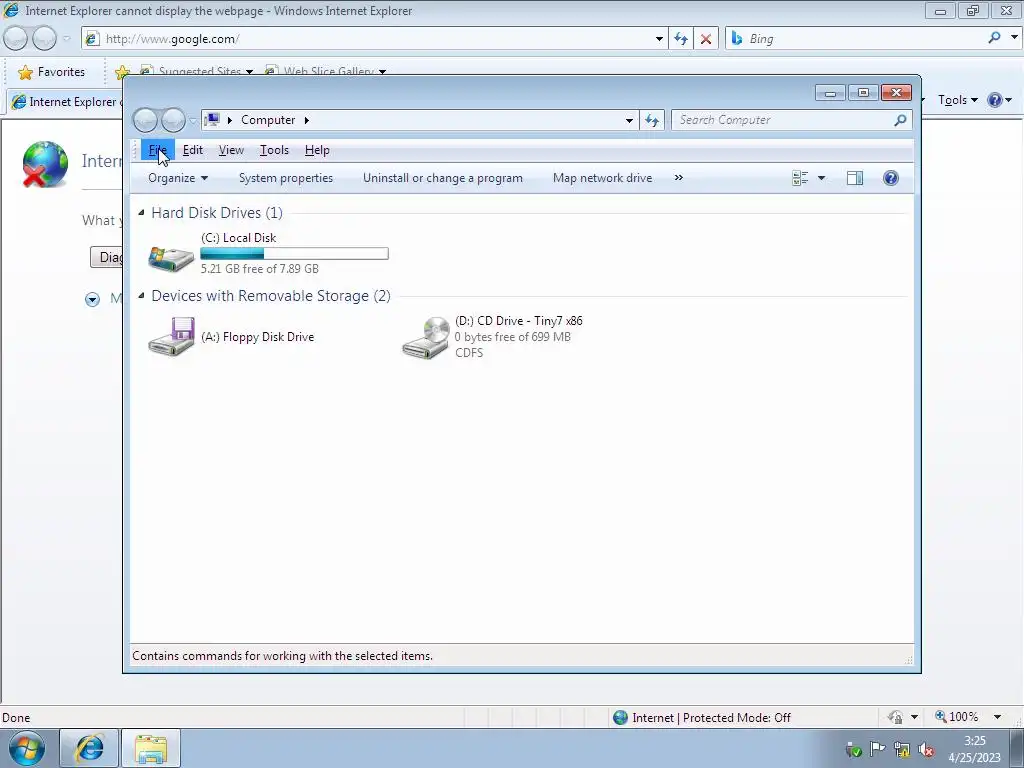Open the Edit menu in Explorer
This screenshot has height=768, width=1024.
tap(193, 150)
